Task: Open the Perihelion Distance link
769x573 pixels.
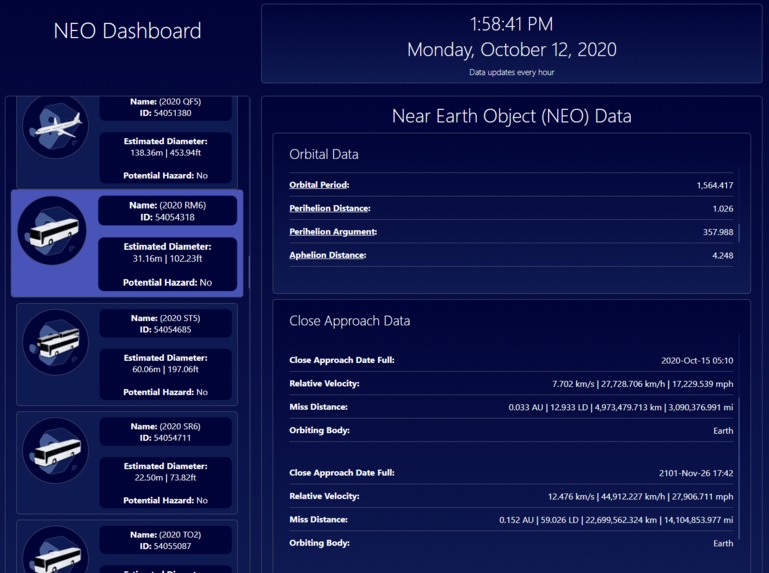Action: pos(330,208)
